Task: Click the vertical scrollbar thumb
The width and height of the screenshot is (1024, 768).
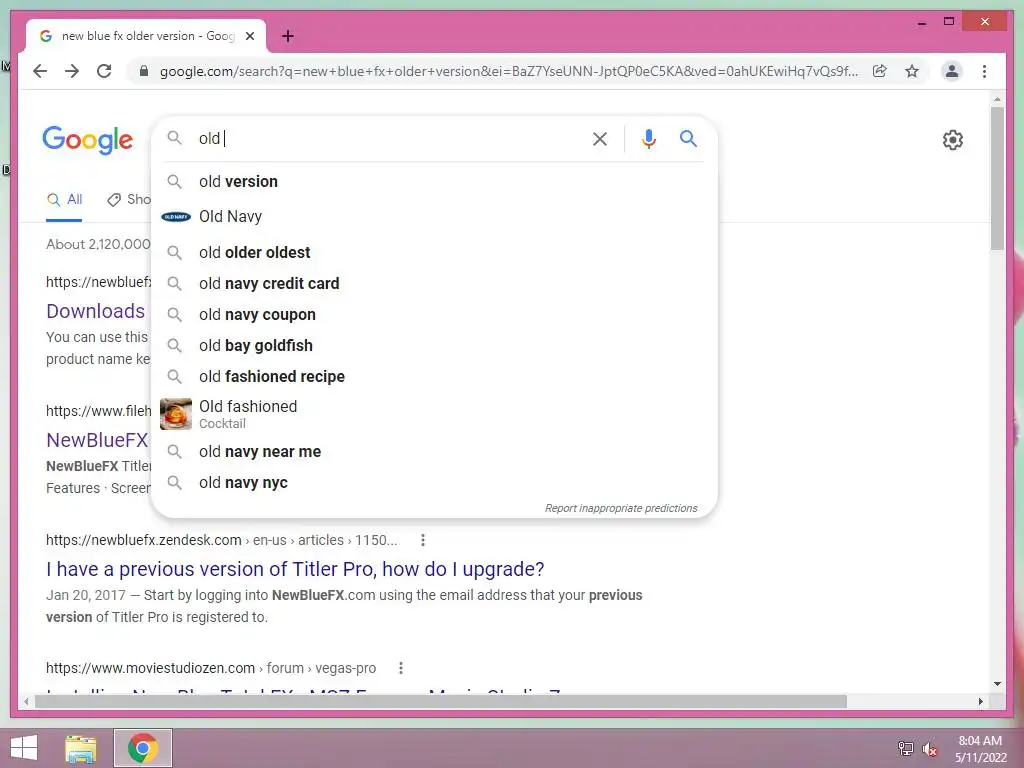Action: (997, 178)
